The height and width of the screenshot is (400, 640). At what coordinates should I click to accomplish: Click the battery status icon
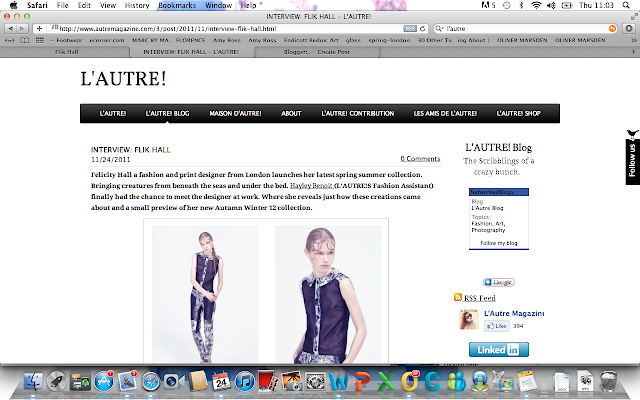click(x=567, y=5)
